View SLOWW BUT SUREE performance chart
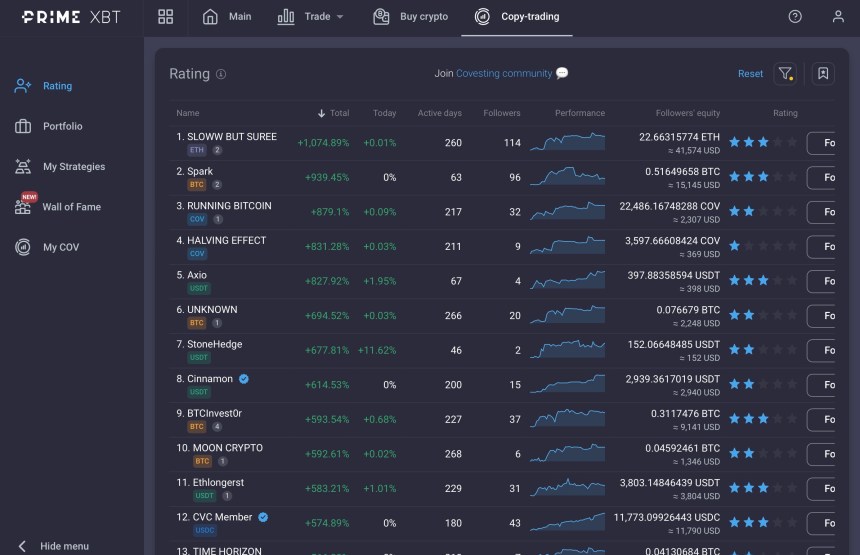Image resolution: width=860 pixels, height=555 pixels. pos(567,141)
